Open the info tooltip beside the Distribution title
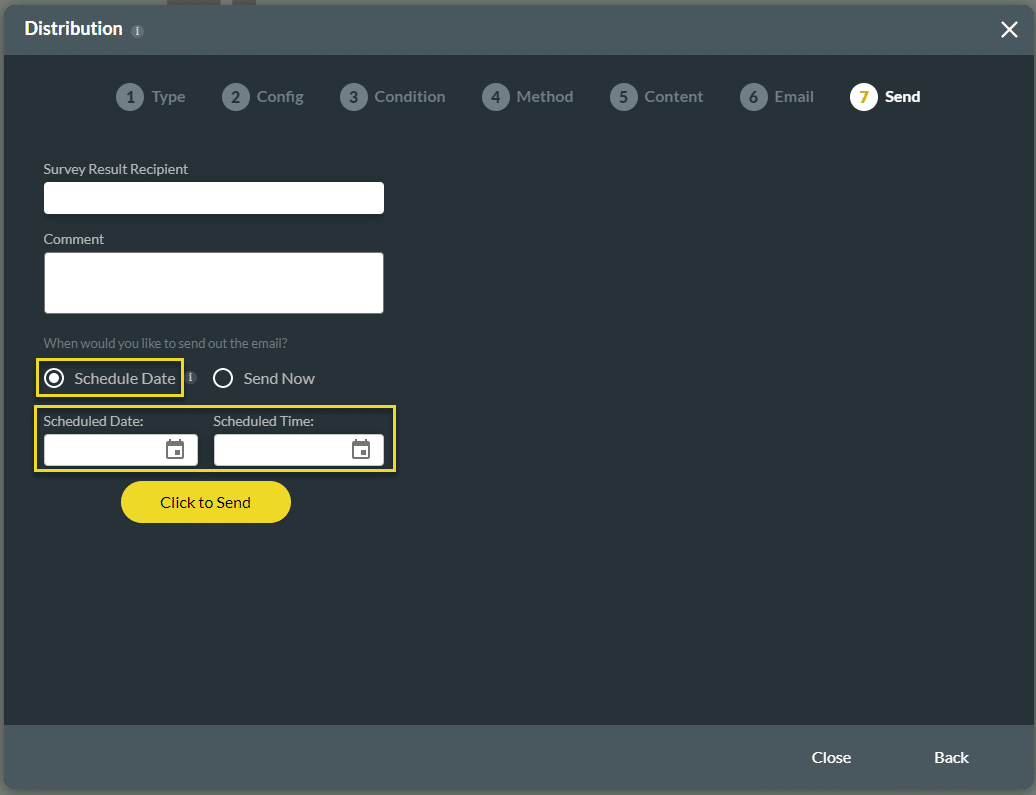1036x795 pixels. (137, 30)
